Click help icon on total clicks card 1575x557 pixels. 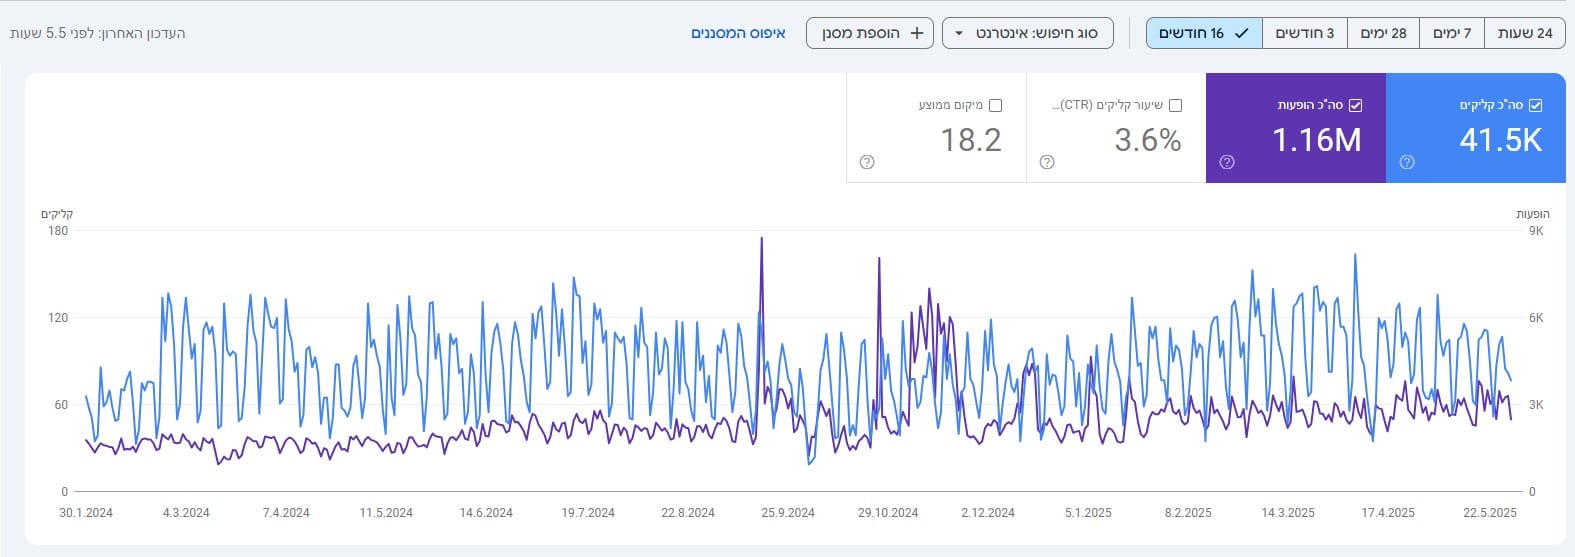point(1407,162)
